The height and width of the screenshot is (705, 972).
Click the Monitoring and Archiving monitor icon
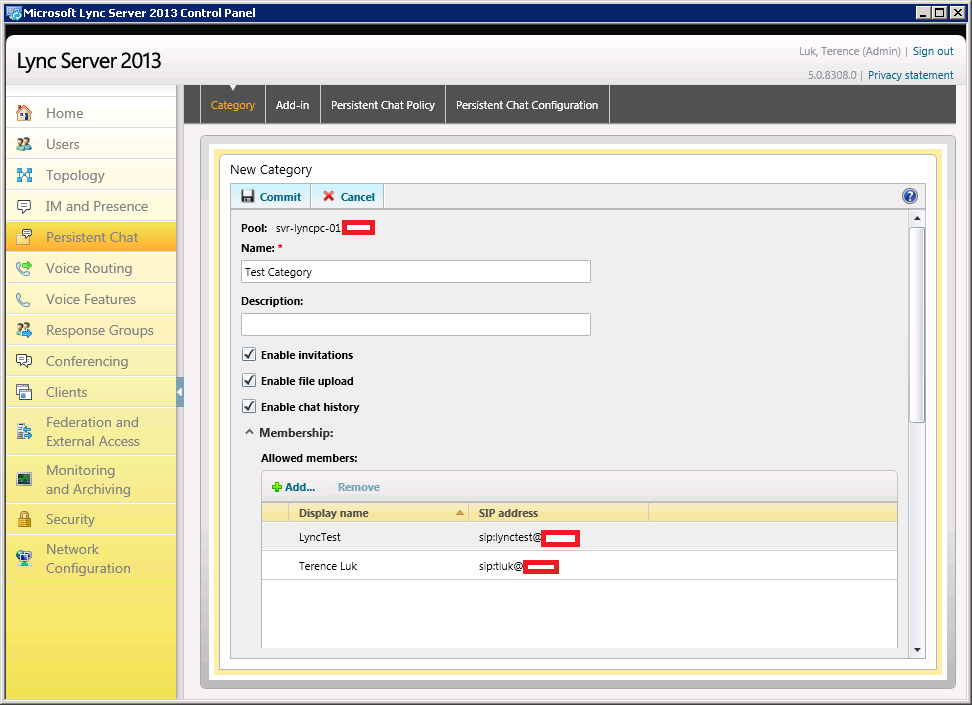24,479
